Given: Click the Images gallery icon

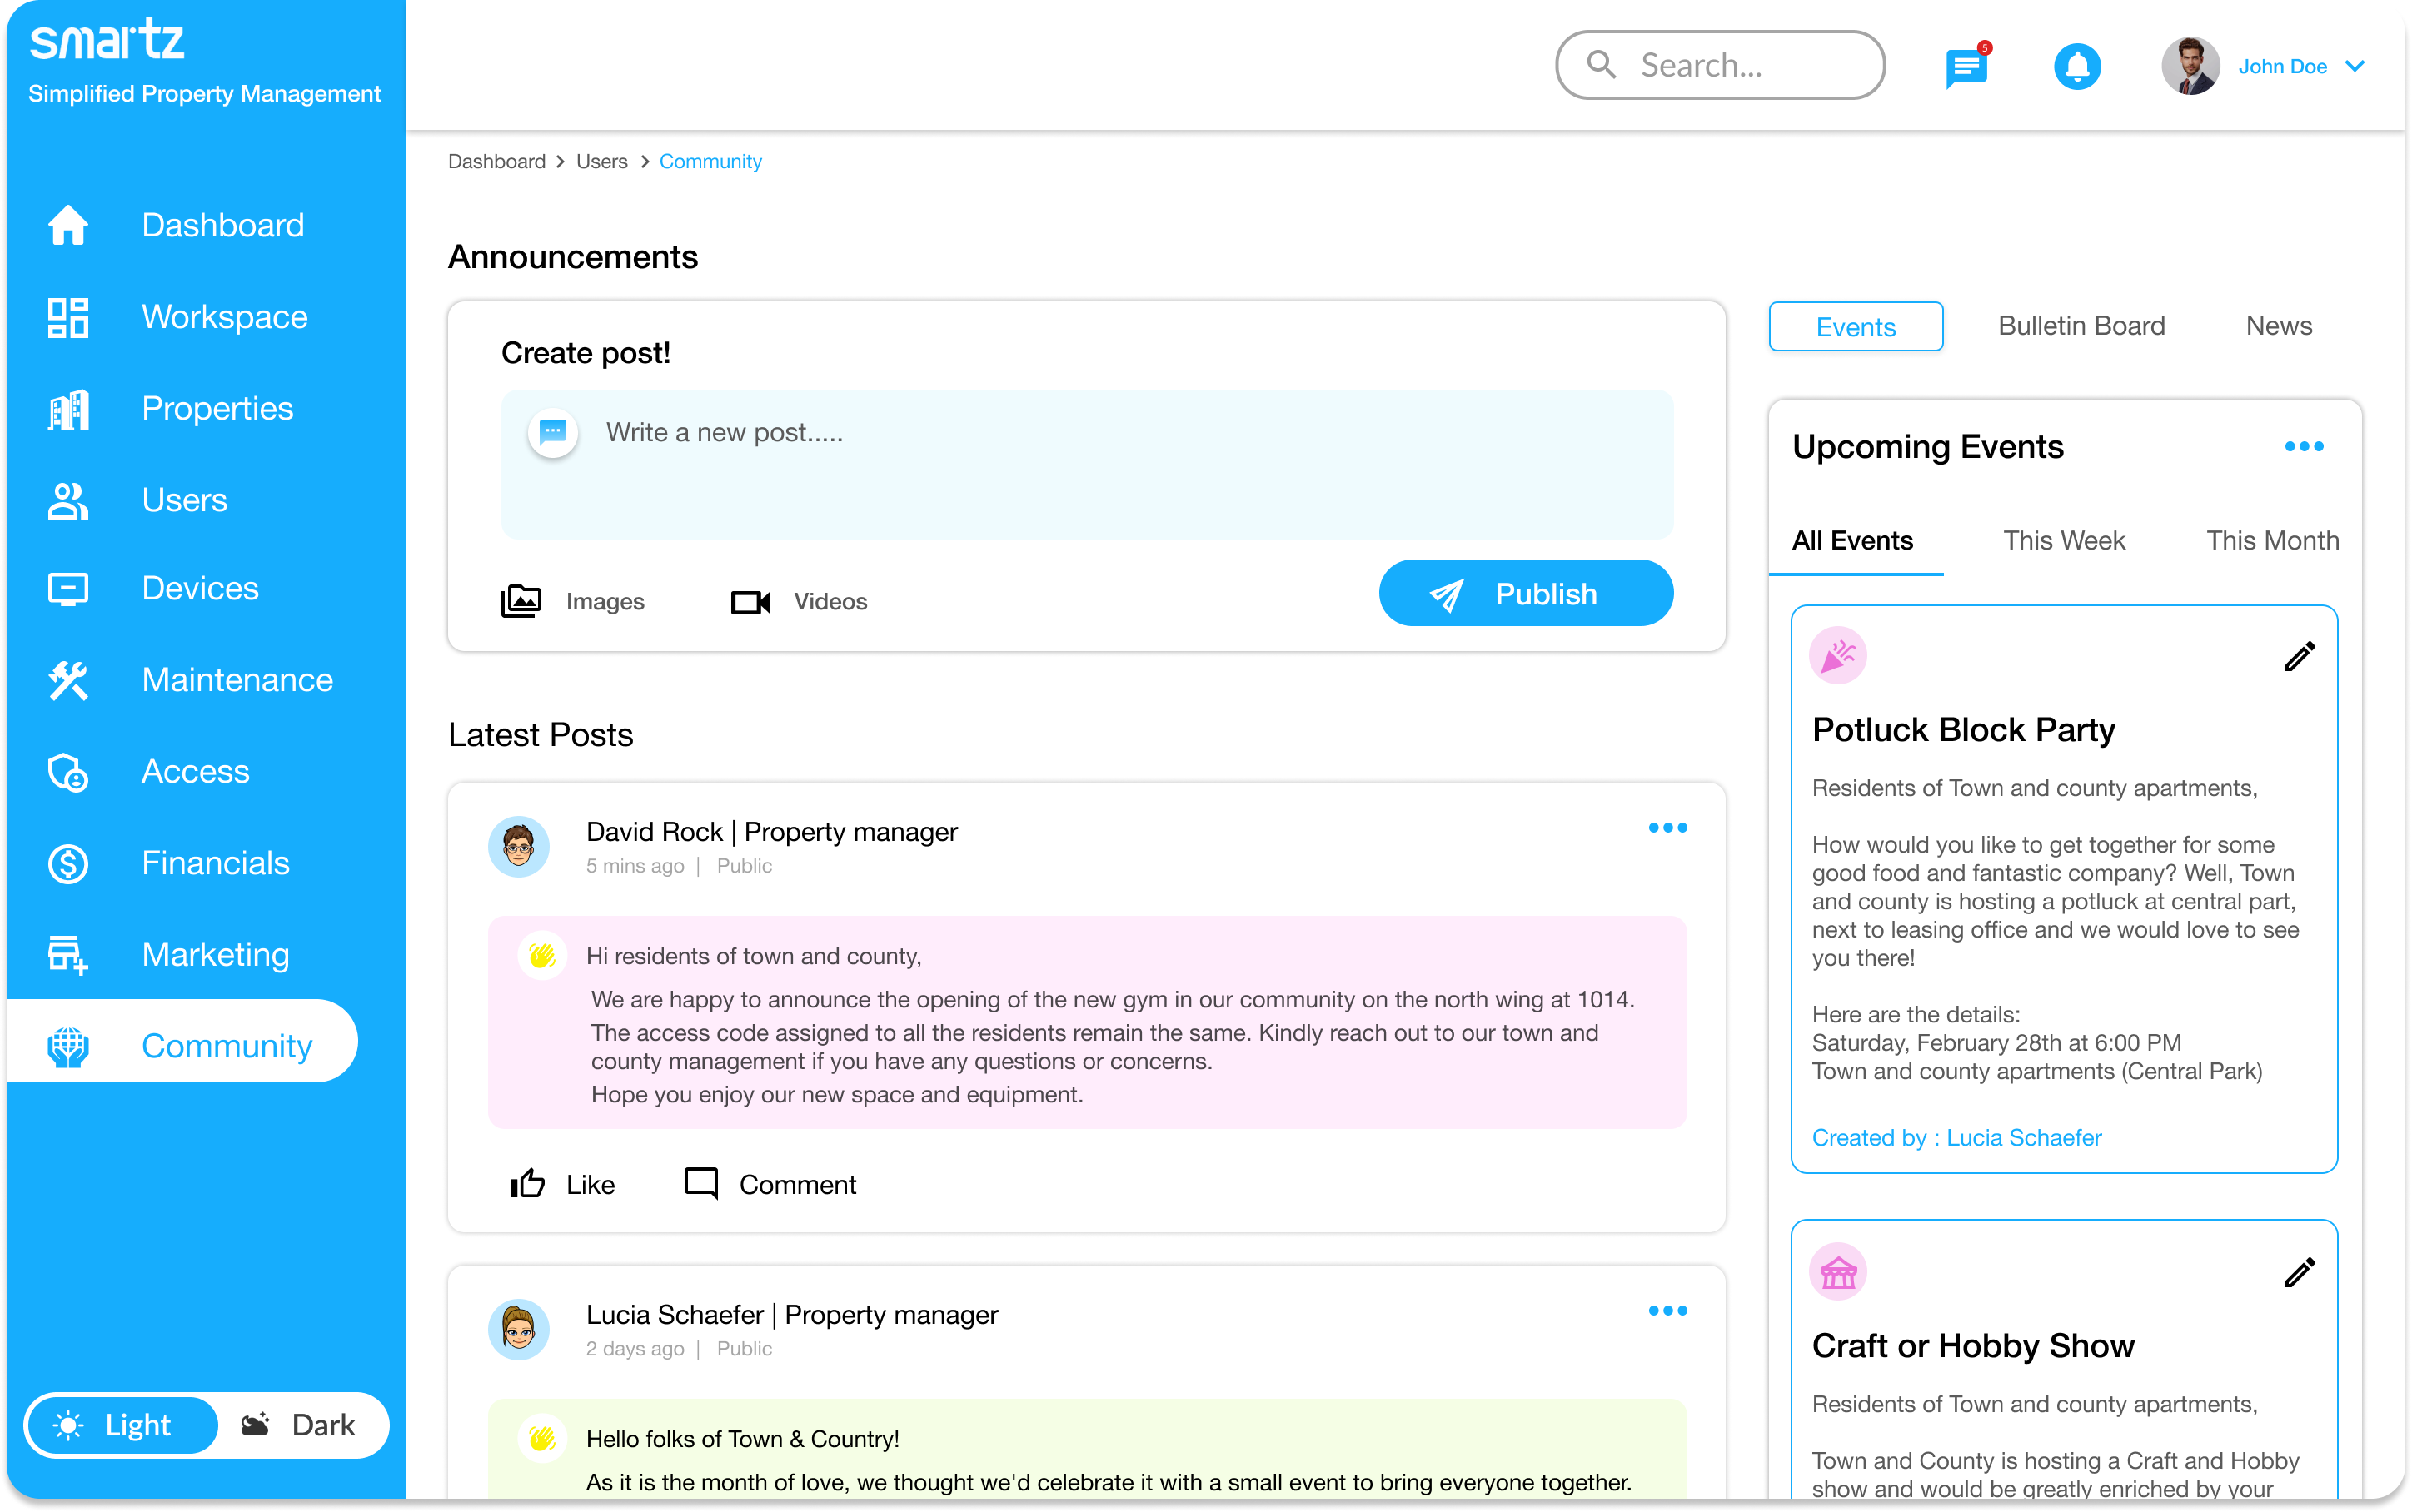Looking at the screenshot, I should pos(521,601).
